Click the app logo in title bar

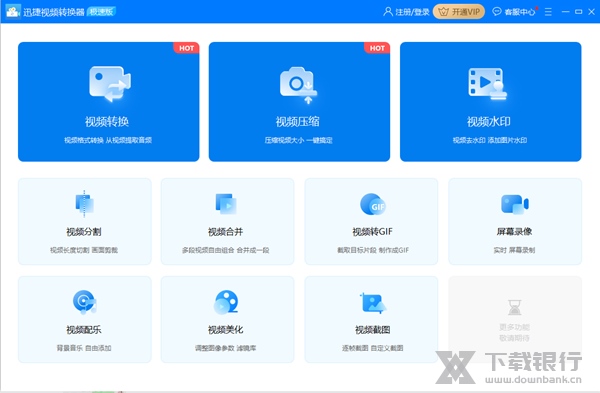13,11
